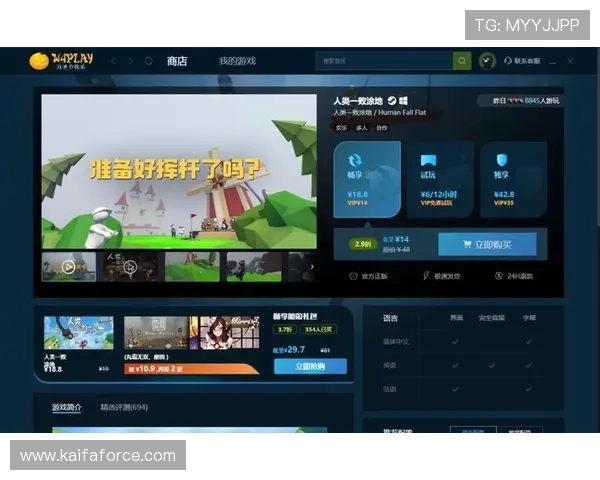600x480 pixels.
Task: Click the bundle price ¥29.7
Action: [289, 349]
